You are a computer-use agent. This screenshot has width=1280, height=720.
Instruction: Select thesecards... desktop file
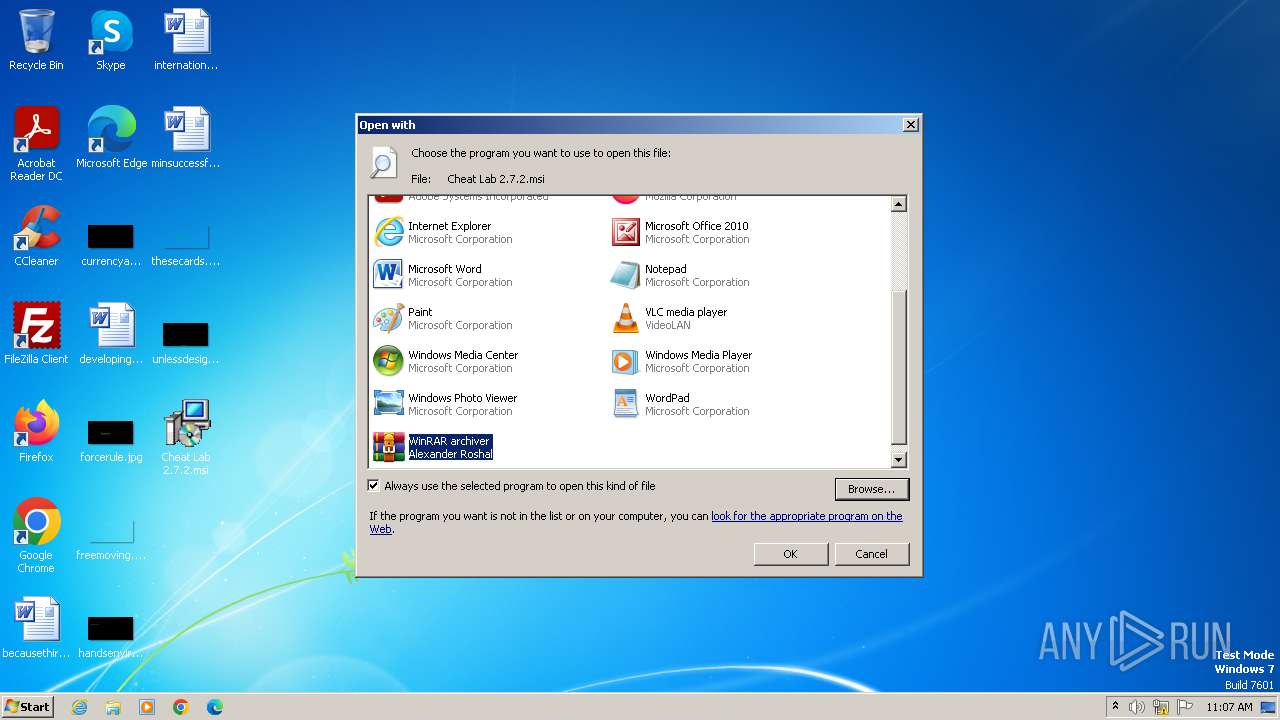(186, 244)
